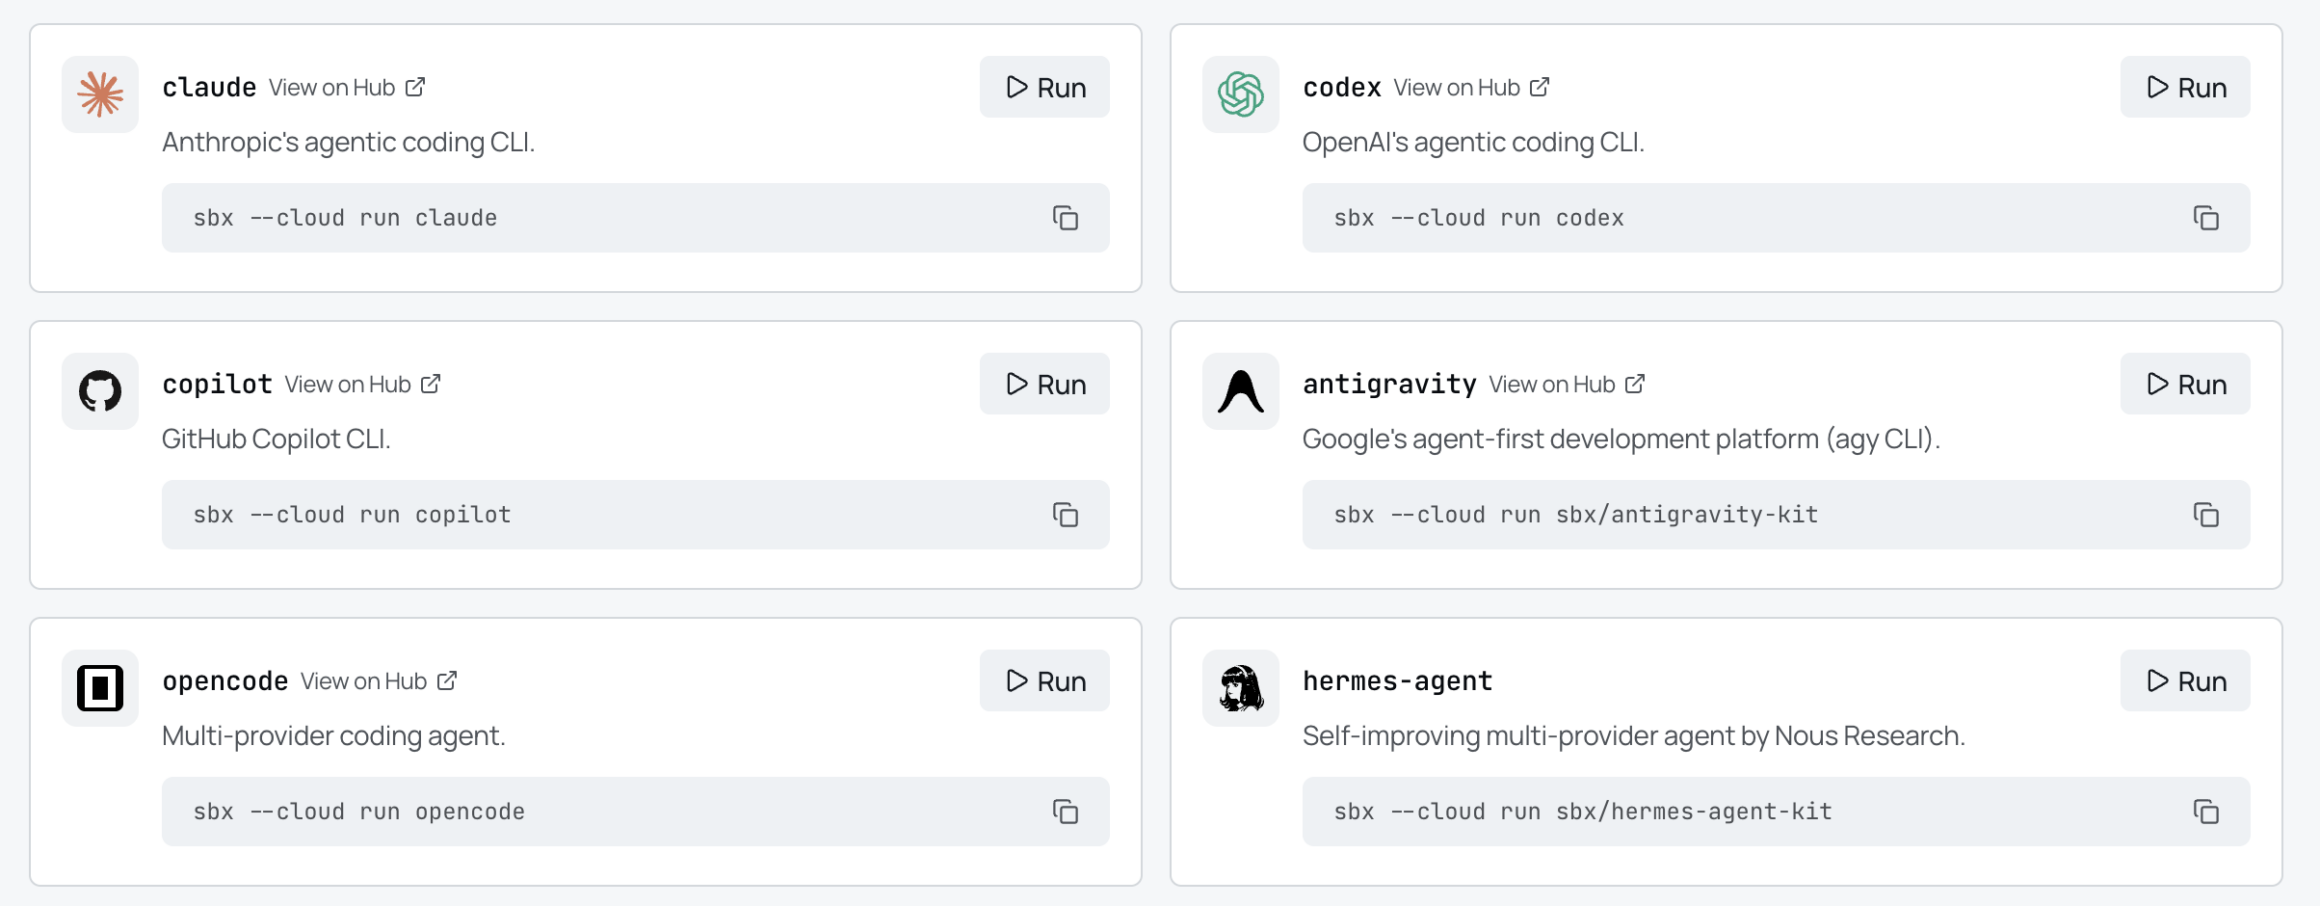The width and height of the screenshot is (2320, 906).
Task: Click 'sbx --cloud run sbx/antigravity-kit' command text
Action: point(1576,515)
